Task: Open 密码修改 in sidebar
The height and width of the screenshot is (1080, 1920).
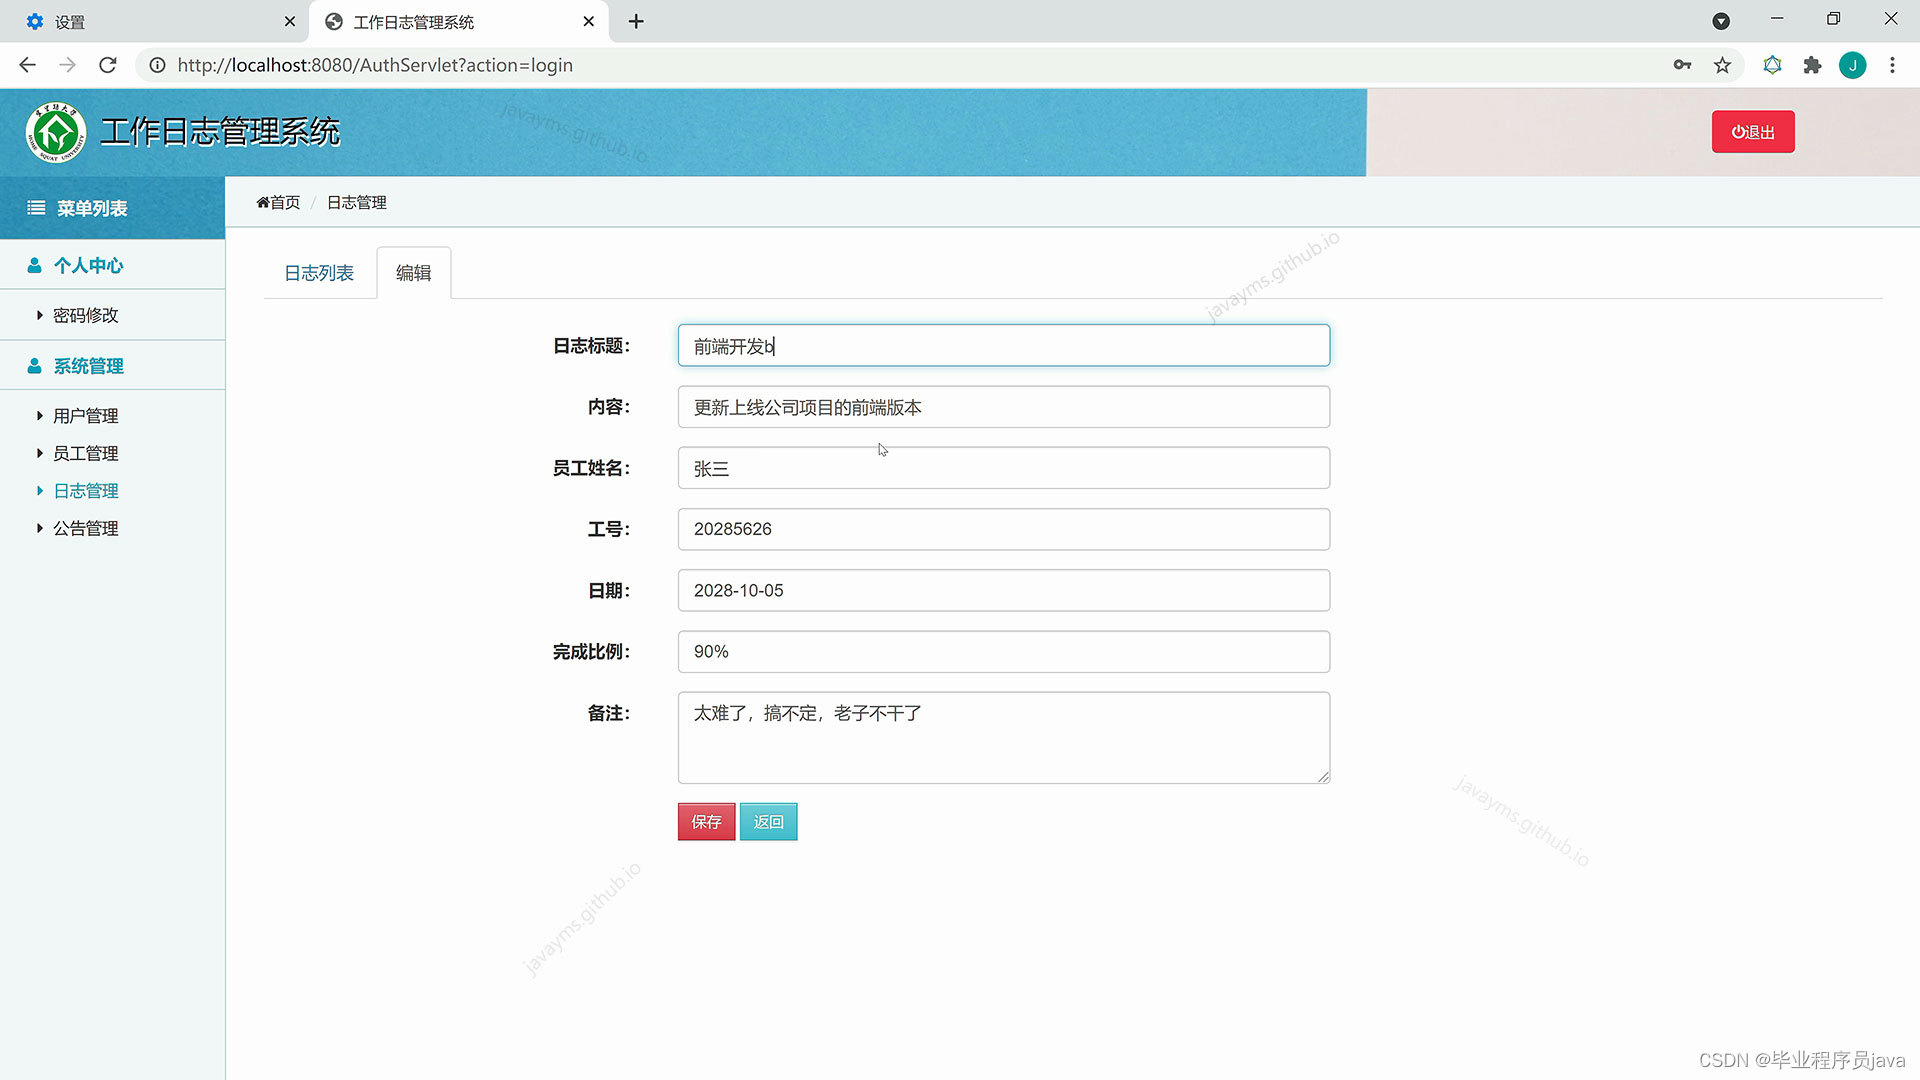Action: (86, 315)
